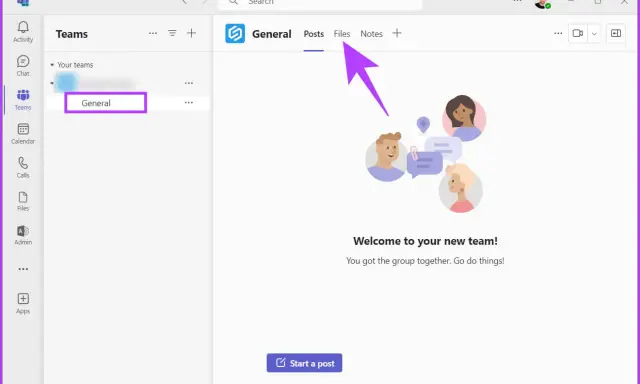Open Chat in sidebar

(x=23, y=66)
